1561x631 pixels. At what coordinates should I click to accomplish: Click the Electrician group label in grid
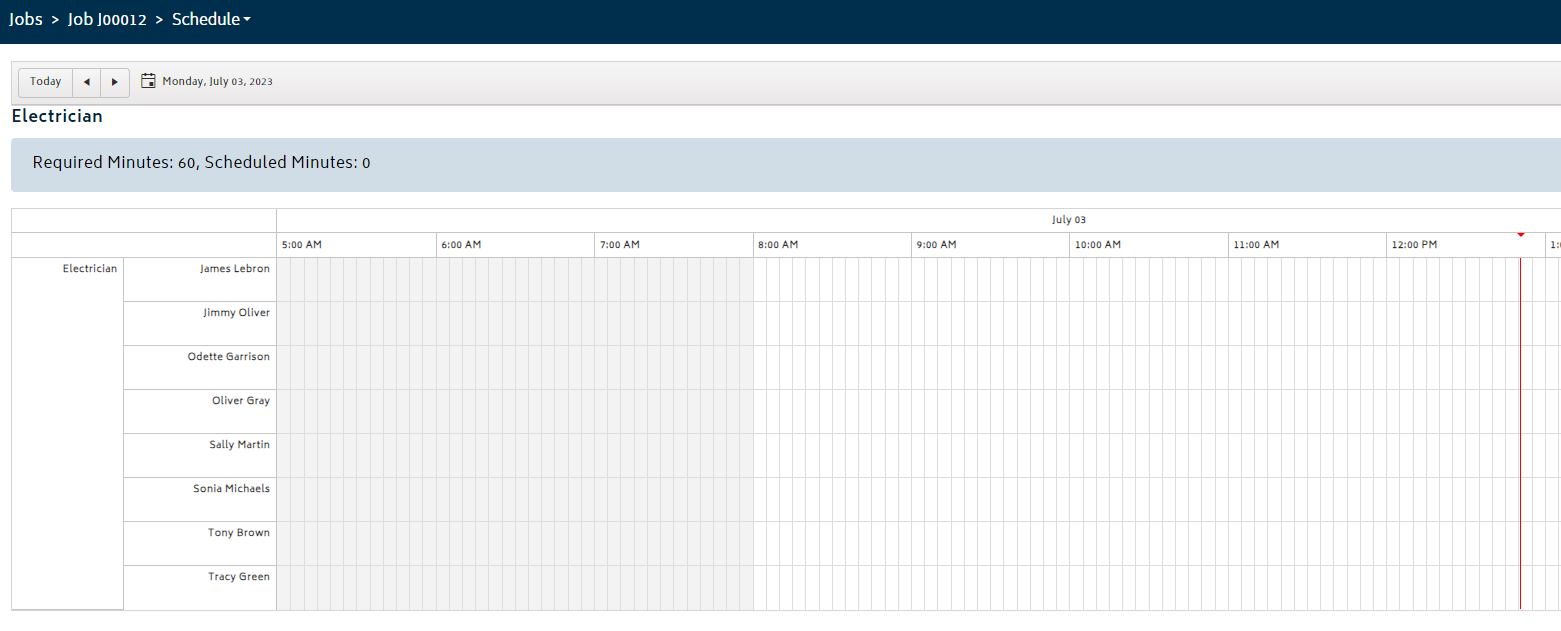[90, 269]
